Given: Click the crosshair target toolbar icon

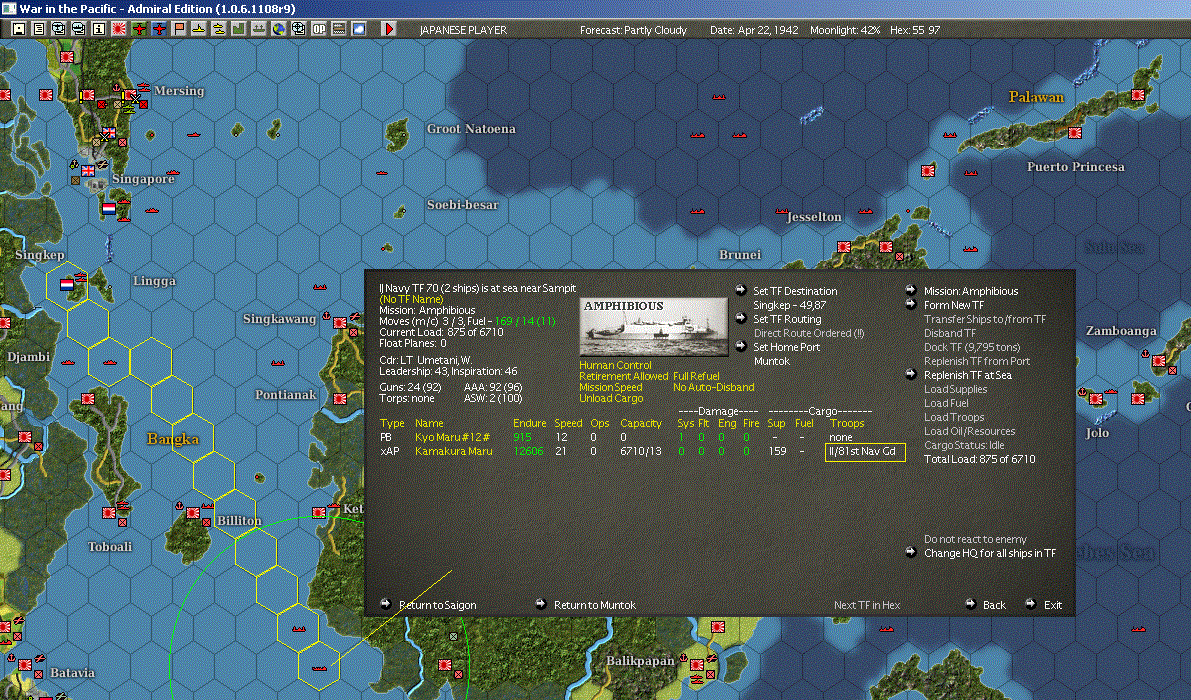Looking at the screenshot, I should [299, 29].
